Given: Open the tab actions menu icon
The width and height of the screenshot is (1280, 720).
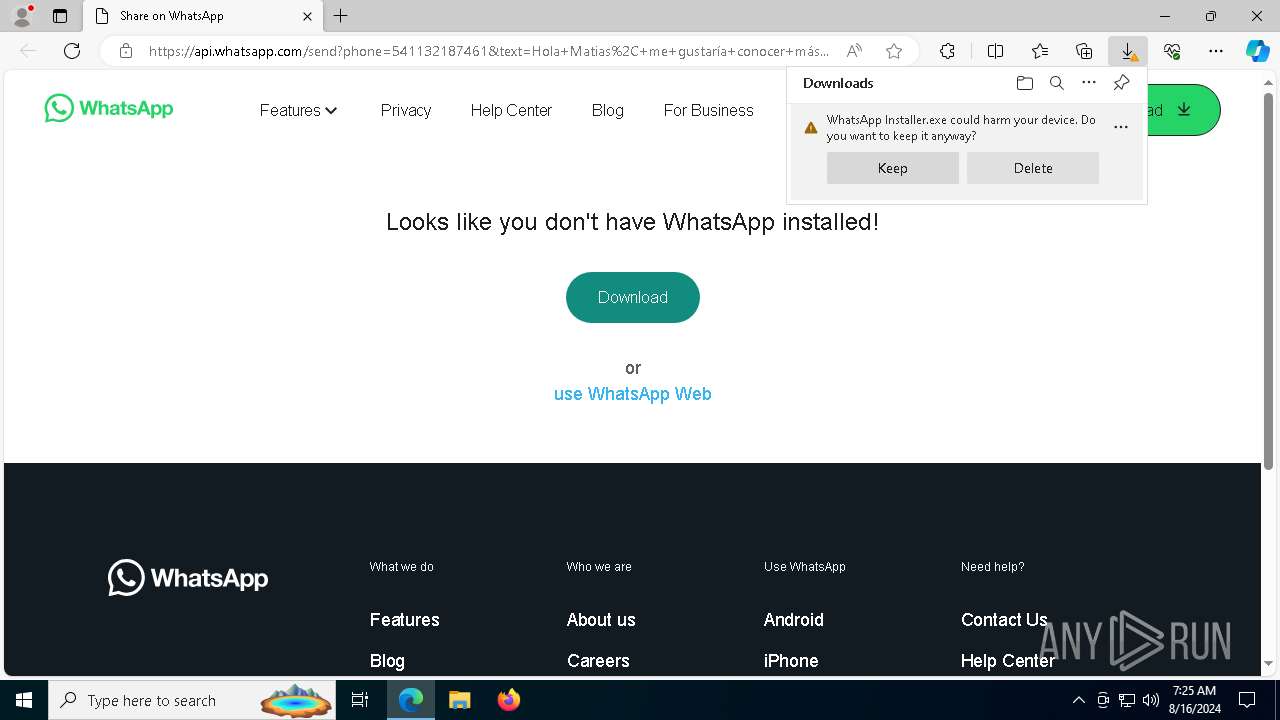Looking at the screenshot, I should tap(60, 16).
